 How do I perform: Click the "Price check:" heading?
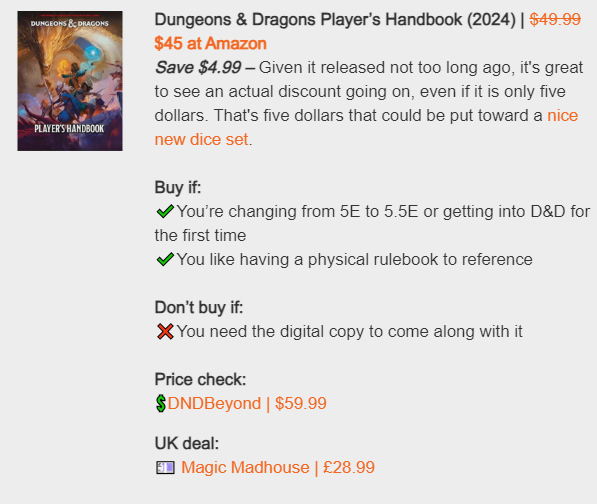[200, 379]
